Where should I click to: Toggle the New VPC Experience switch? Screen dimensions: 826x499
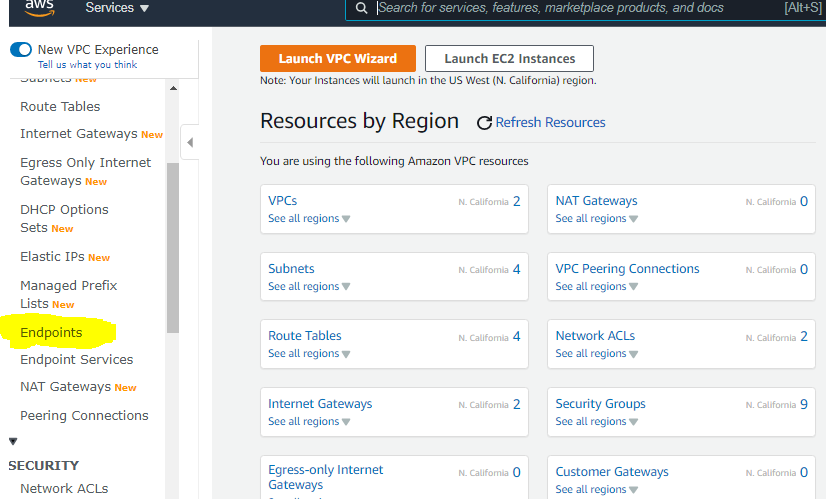point(21,50)
